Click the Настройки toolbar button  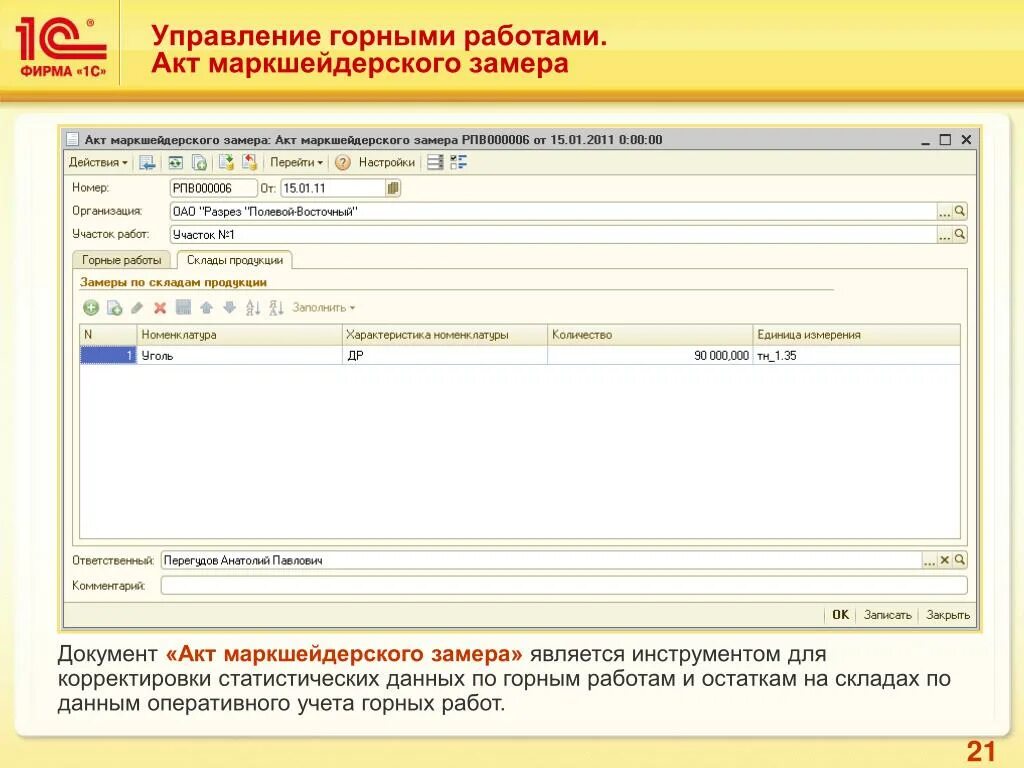click(387, 163)
